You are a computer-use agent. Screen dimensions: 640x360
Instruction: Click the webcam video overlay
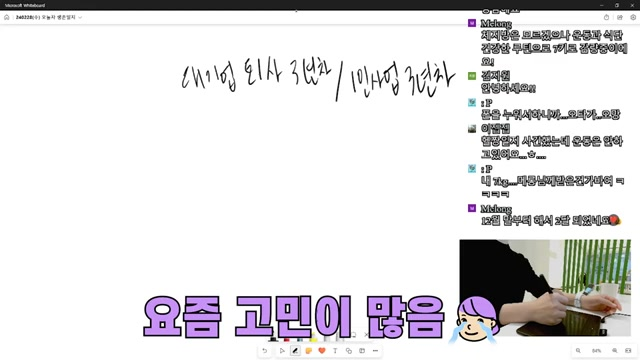tap(545, 288)
